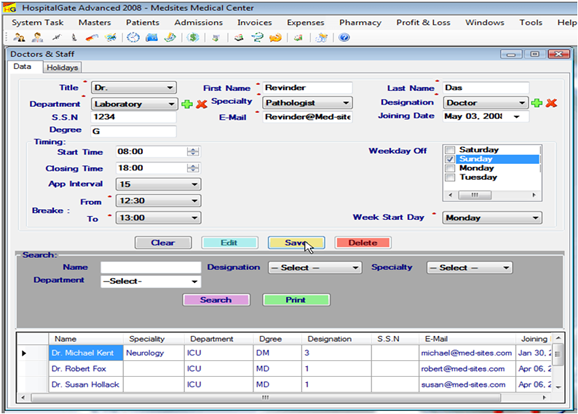Click the red Delete button
The width and height of the screenshot is (578, 414).
363,243
